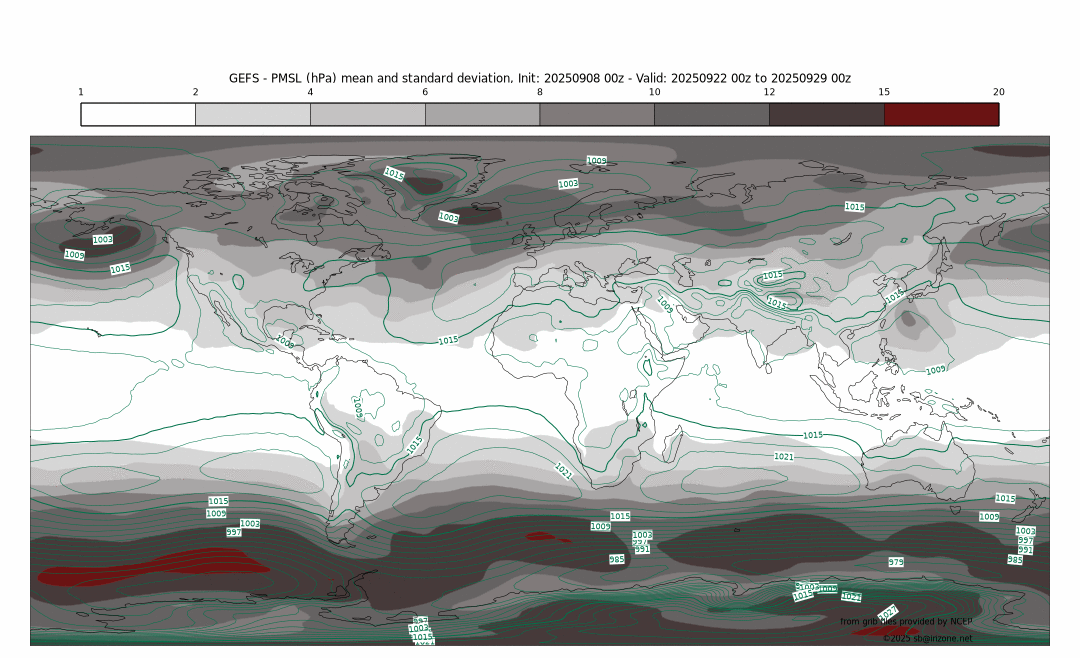Viewport: 1080px width, 658px height.
Task: Click the 1021 label in the Indian Ocean
Action: pyautogui.click(x=784, y=457)
